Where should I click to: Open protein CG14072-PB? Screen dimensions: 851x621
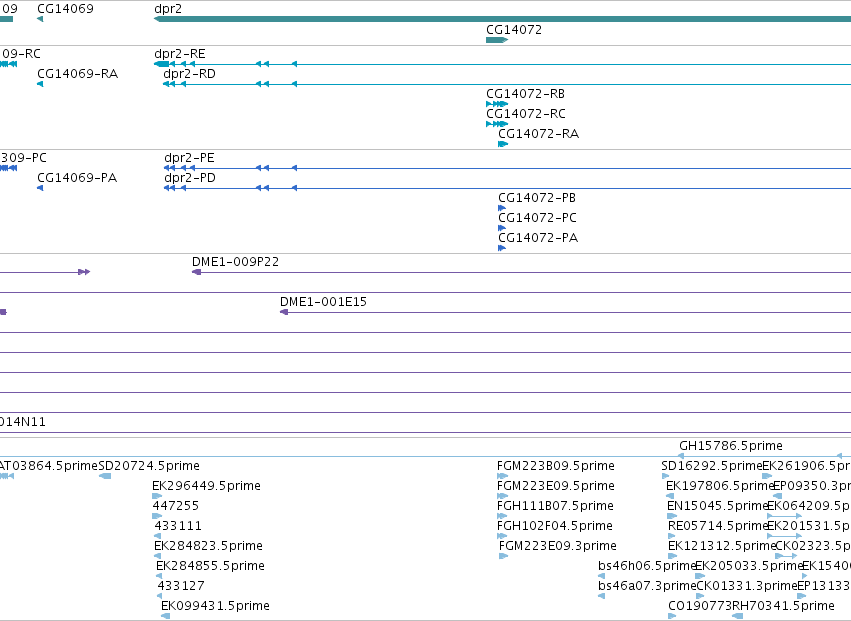coord(537,198)
